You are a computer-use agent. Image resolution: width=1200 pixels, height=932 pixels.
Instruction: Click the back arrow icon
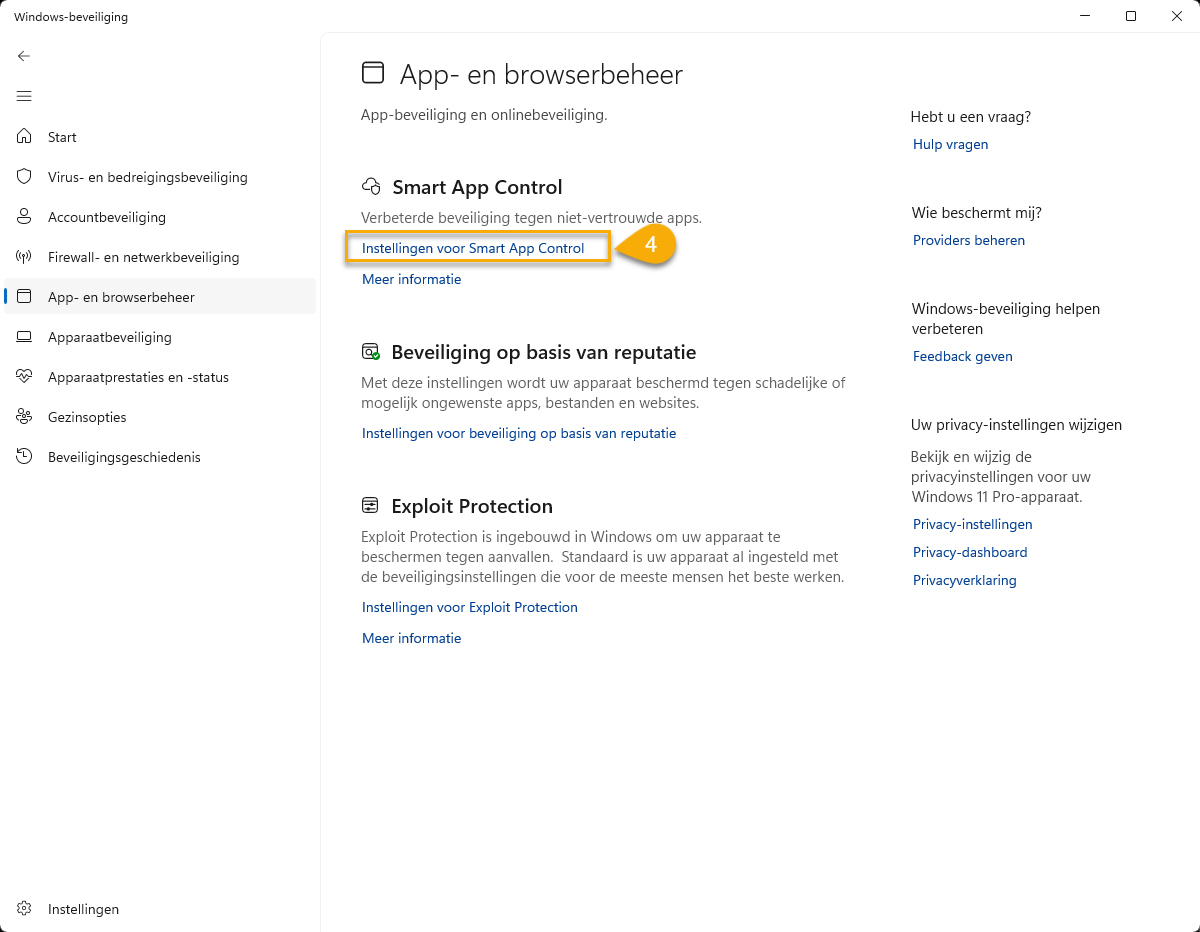[24, 56]
